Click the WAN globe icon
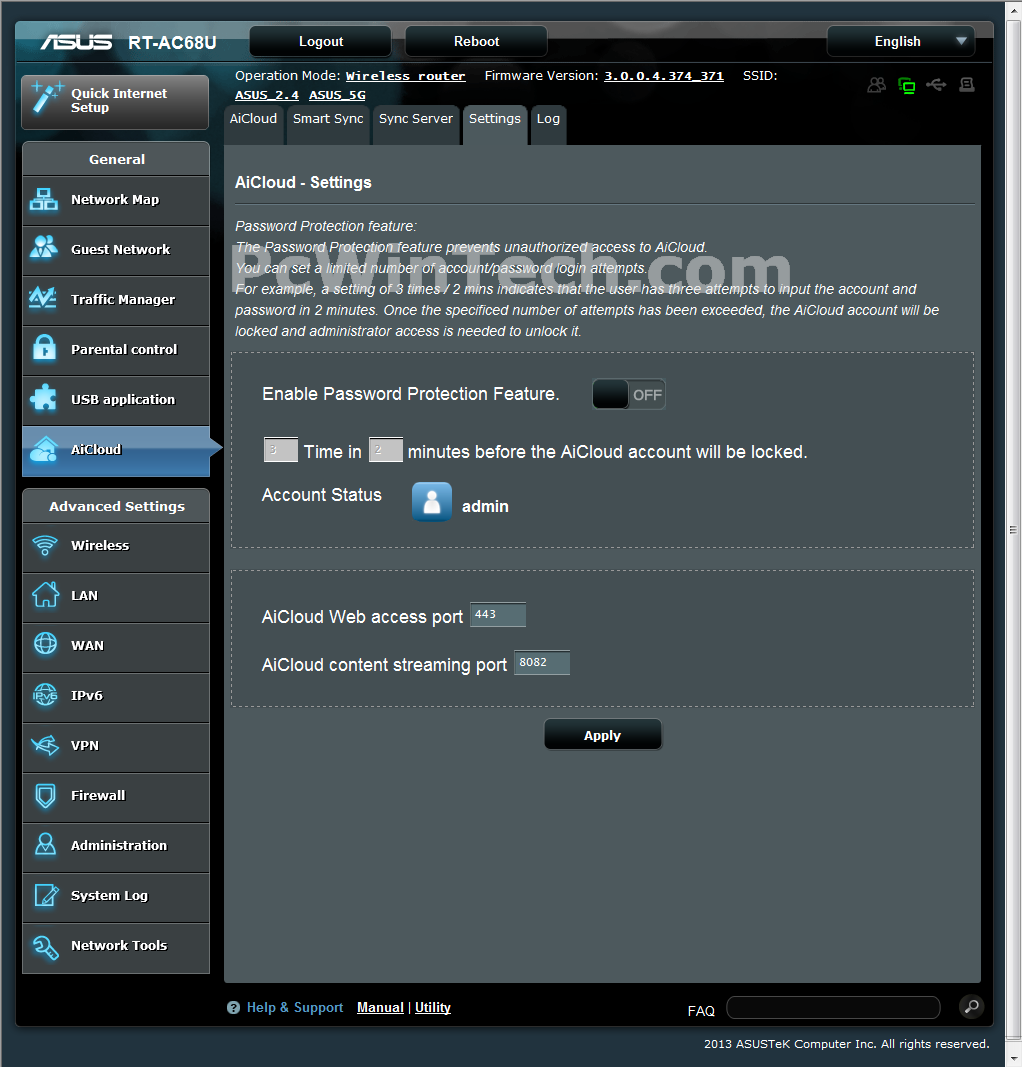Screen dimensions: 1022x1067 pos(46,644)
